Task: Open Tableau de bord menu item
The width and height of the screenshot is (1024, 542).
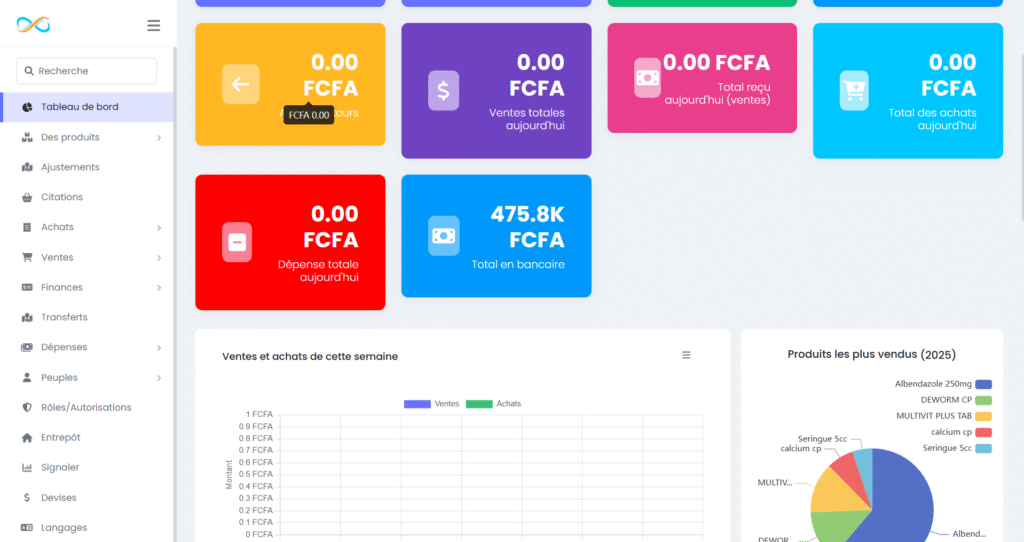Action: [x=88, y=107]
